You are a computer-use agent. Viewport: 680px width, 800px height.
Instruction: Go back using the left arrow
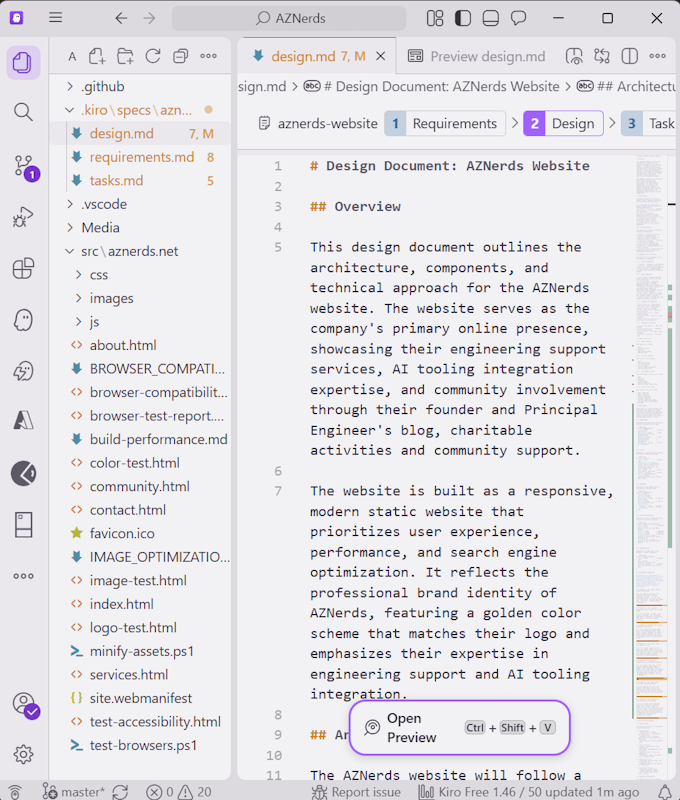(x=121, y=18)
